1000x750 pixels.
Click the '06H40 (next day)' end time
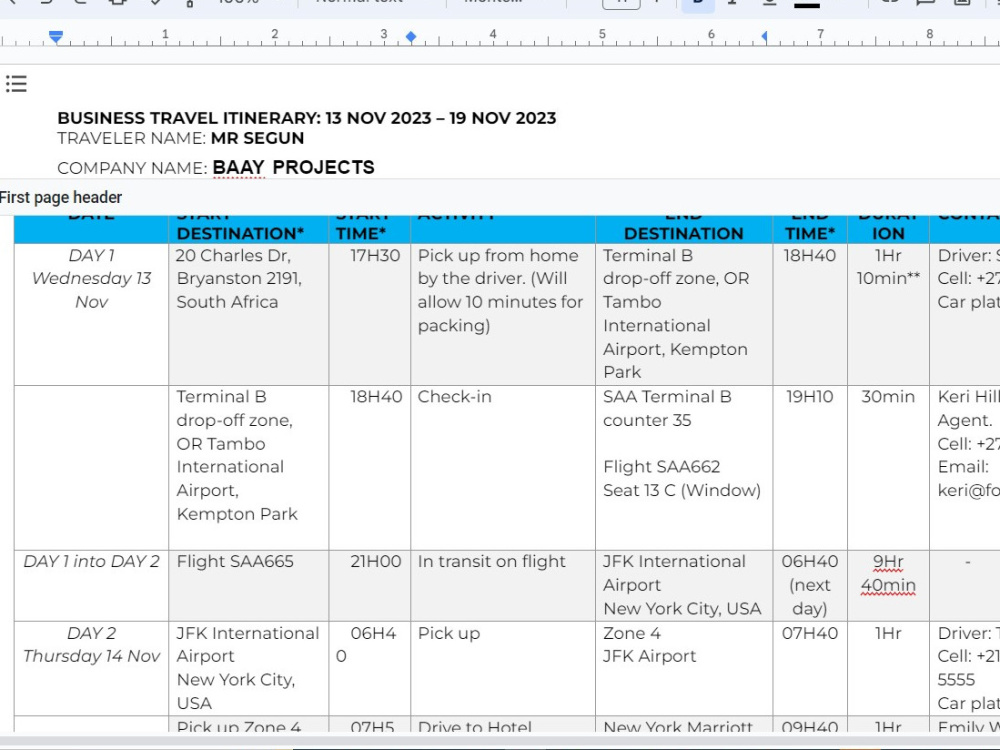[810, 585]
